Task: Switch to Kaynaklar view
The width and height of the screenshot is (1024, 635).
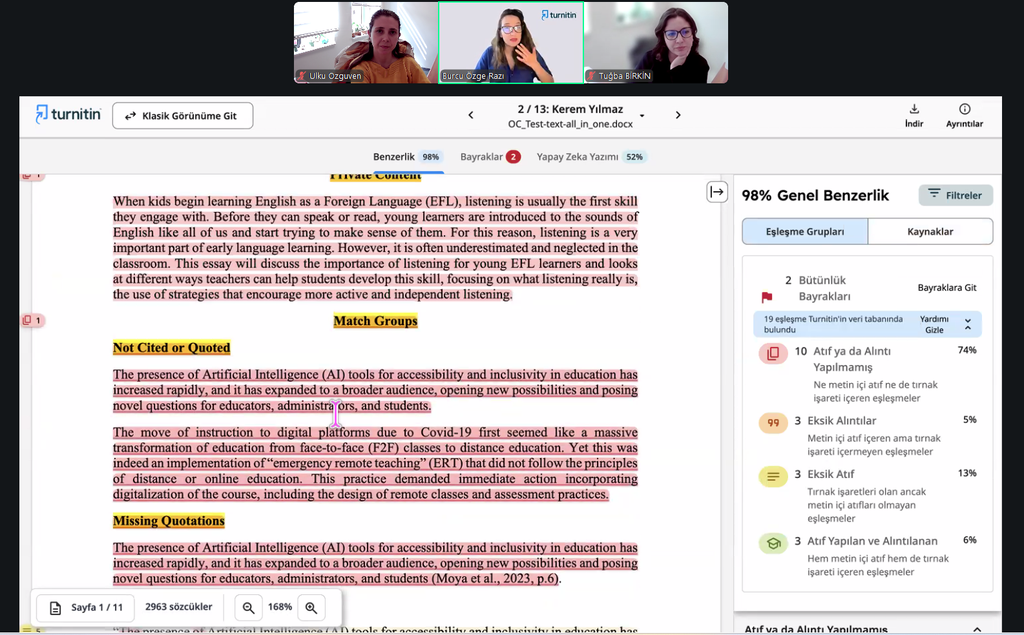Action: click(929, 232)
